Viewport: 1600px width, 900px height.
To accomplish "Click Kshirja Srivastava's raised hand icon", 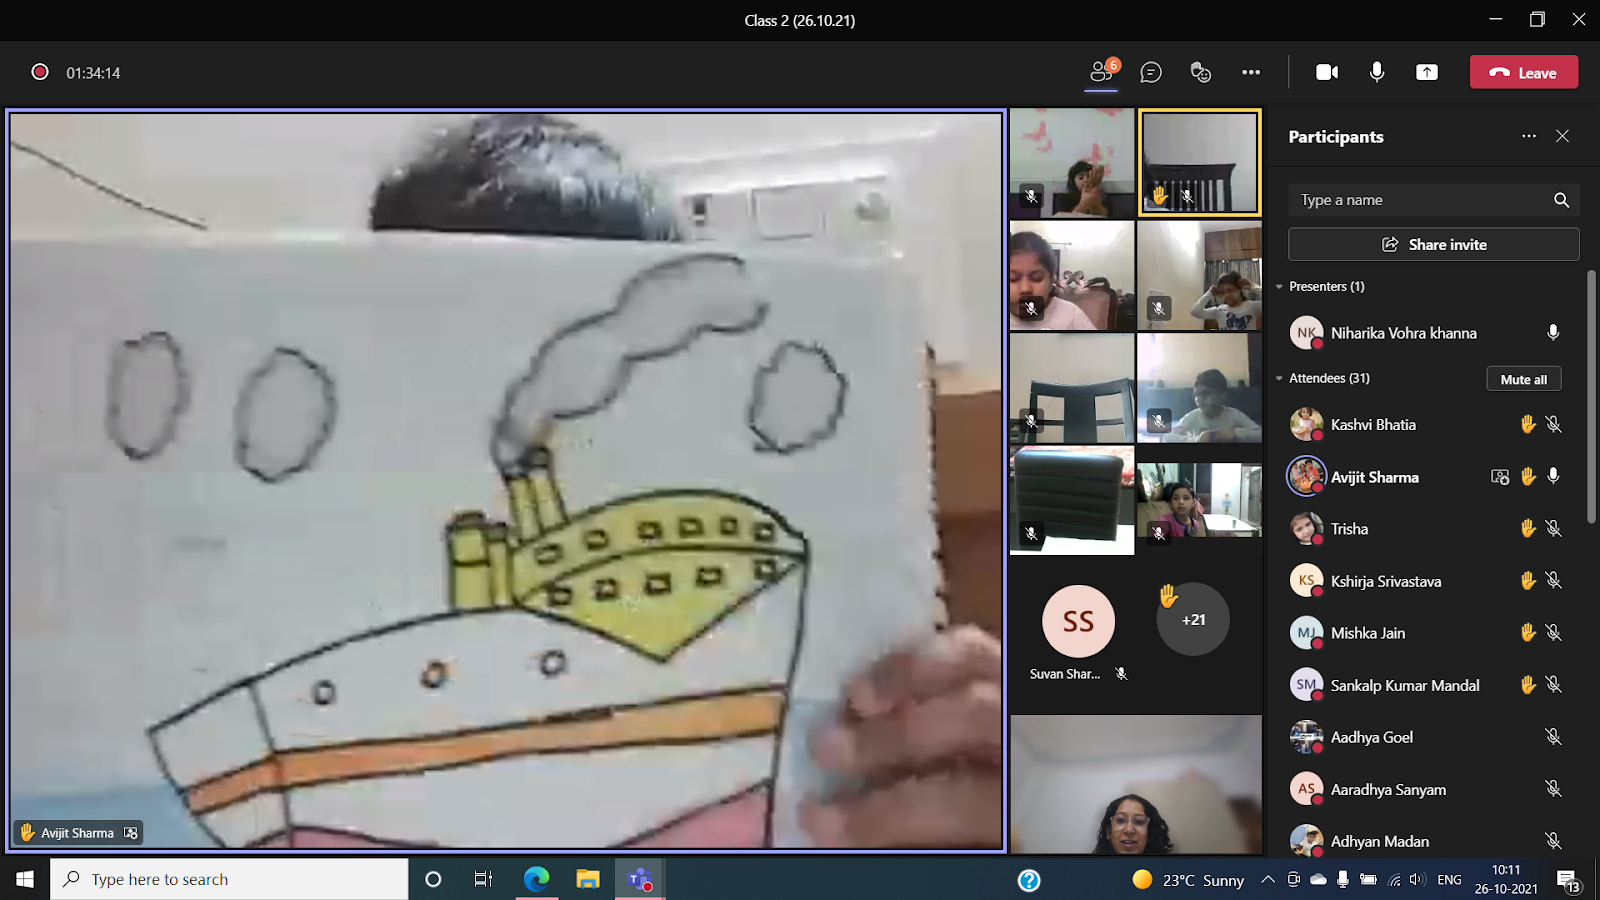I will (x=1527, y=580).
